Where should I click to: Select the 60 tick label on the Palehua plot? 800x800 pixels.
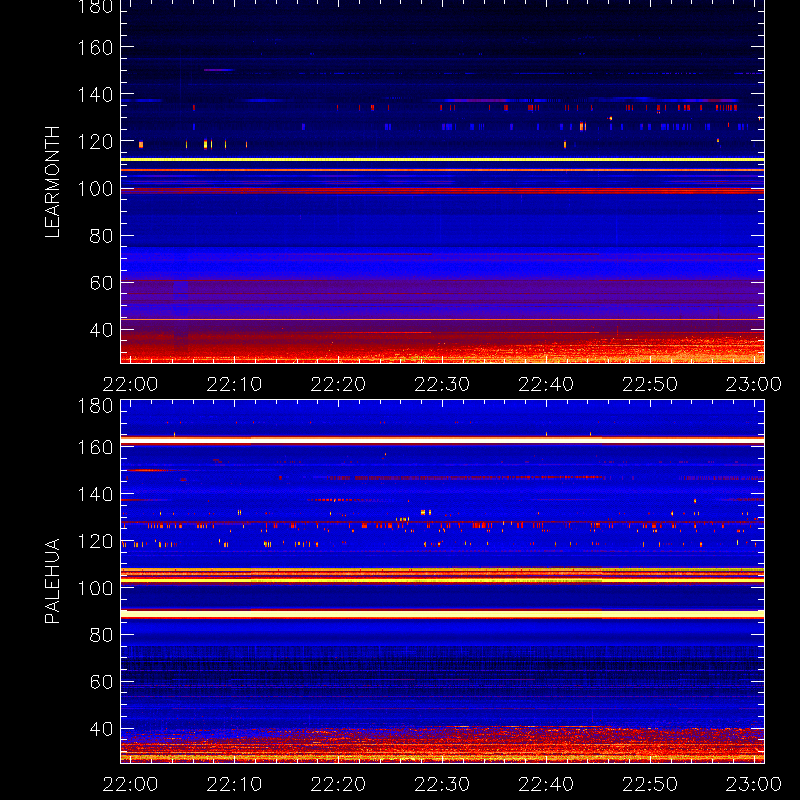click(x=101, y=682)
